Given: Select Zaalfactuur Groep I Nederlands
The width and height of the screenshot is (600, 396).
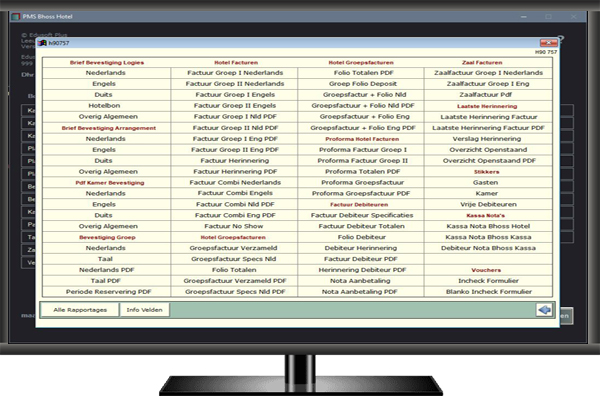Looking at the screenshot, I should click(x=488, y=73).
